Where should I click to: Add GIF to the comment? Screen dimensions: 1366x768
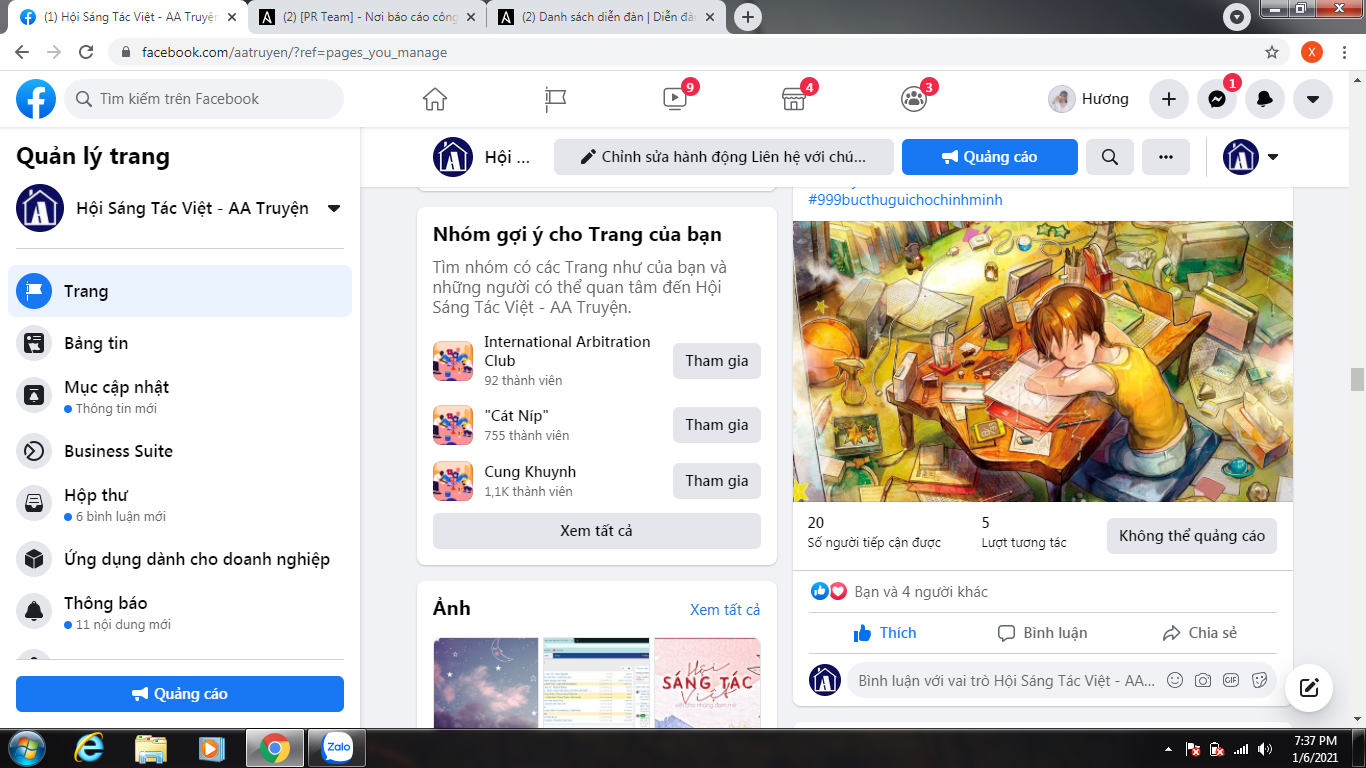[1231, 680]
